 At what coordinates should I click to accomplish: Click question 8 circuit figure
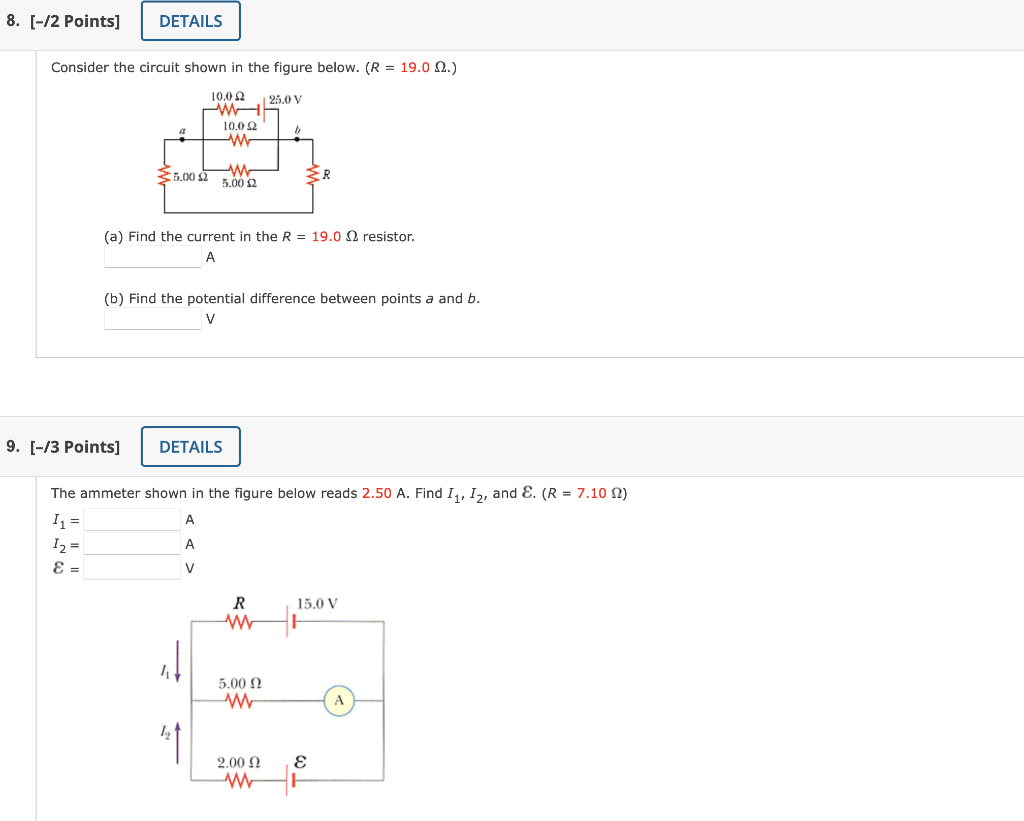click(x=243, y=153)
